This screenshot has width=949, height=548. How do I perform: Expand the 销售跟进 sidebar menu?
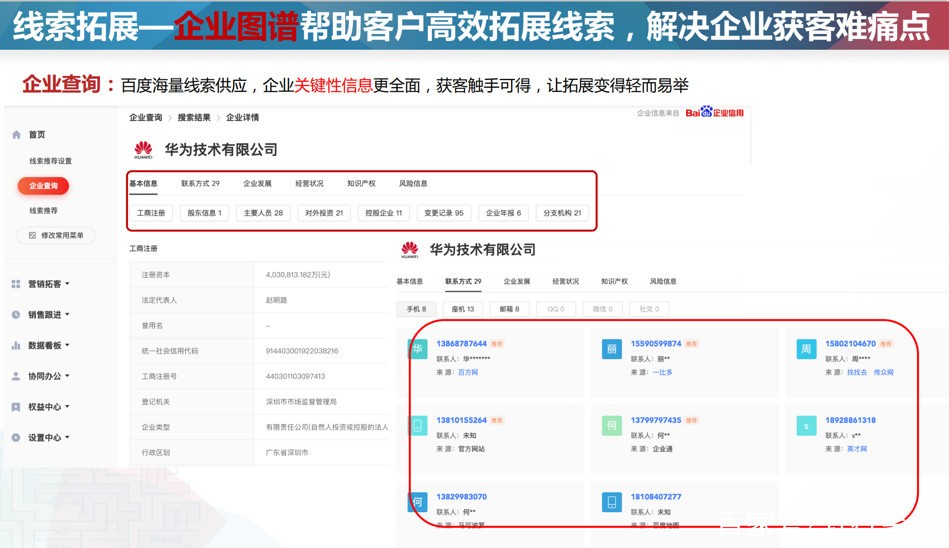(x=48, y=314)
